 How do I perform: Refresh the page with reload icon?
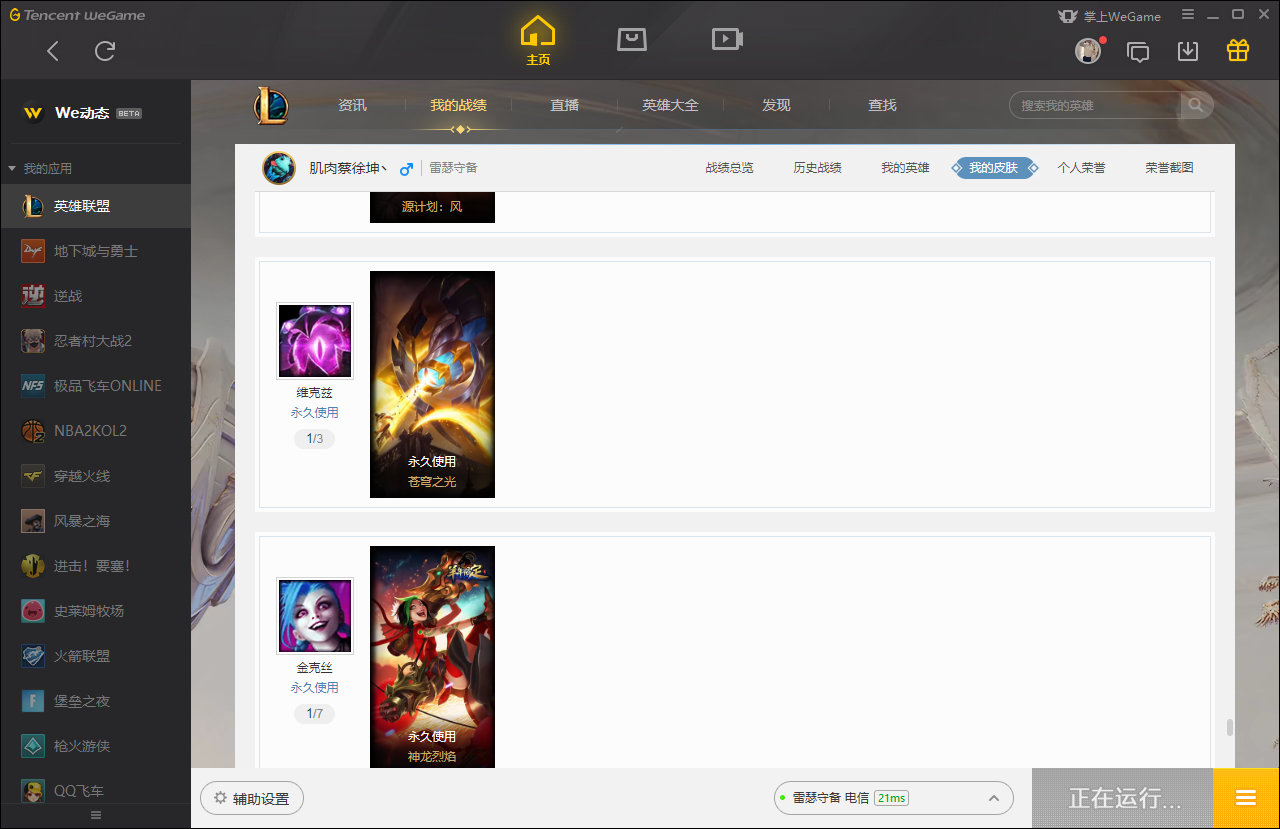105,51
